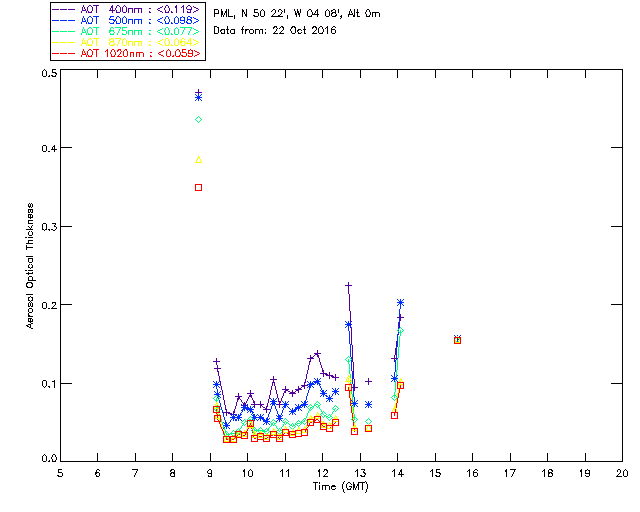Screen dimensions: 640x512
Task: Click the 'Data from: 22 Oct 2016' text
Action: (275, 30)
